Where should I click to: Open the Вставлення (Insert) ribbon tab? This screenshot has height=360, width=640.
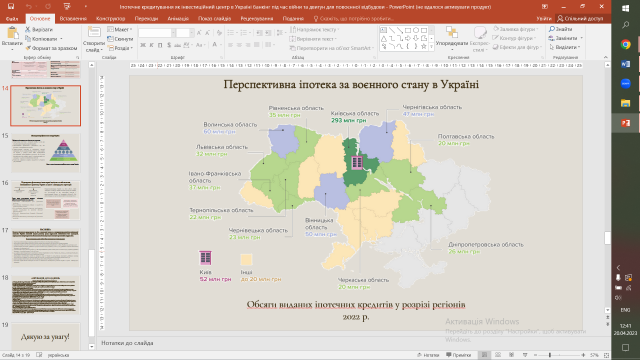tap(73, 18)
